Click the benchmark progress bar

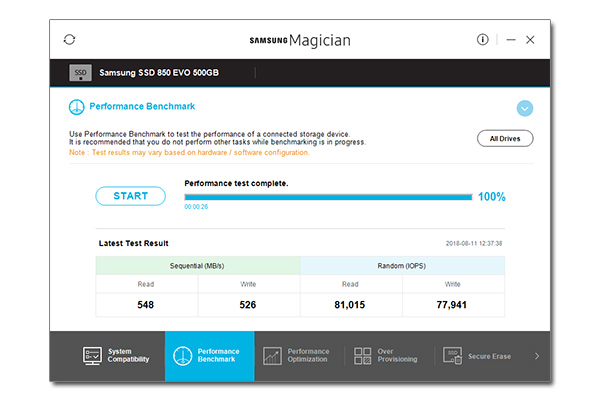pyautogui.click(x=328, y=197)
